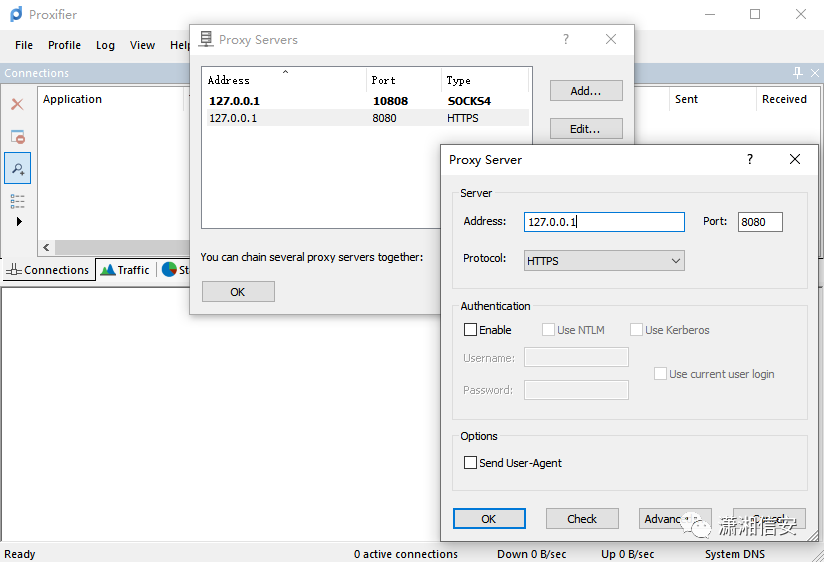Click the 0 active connections status text

click(405, 554)
